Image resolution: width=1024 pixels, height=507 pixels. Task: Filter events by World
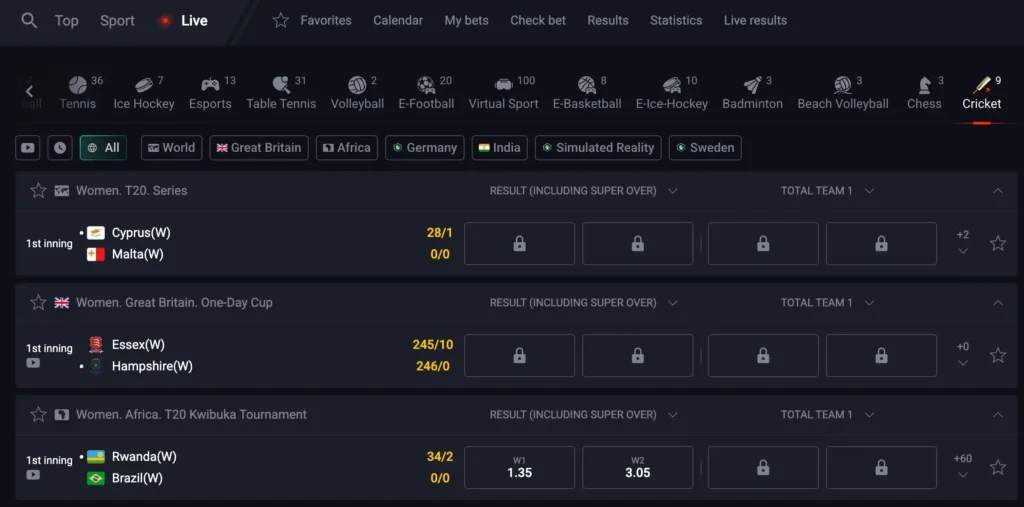pos(172,148)
